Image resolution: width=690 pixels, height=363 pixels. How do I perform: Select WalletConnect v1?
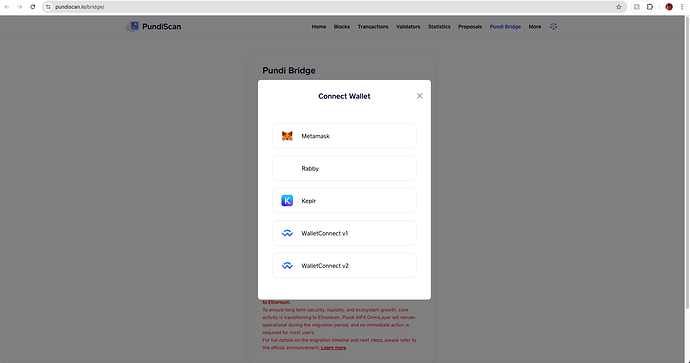(x=344, y=233)
